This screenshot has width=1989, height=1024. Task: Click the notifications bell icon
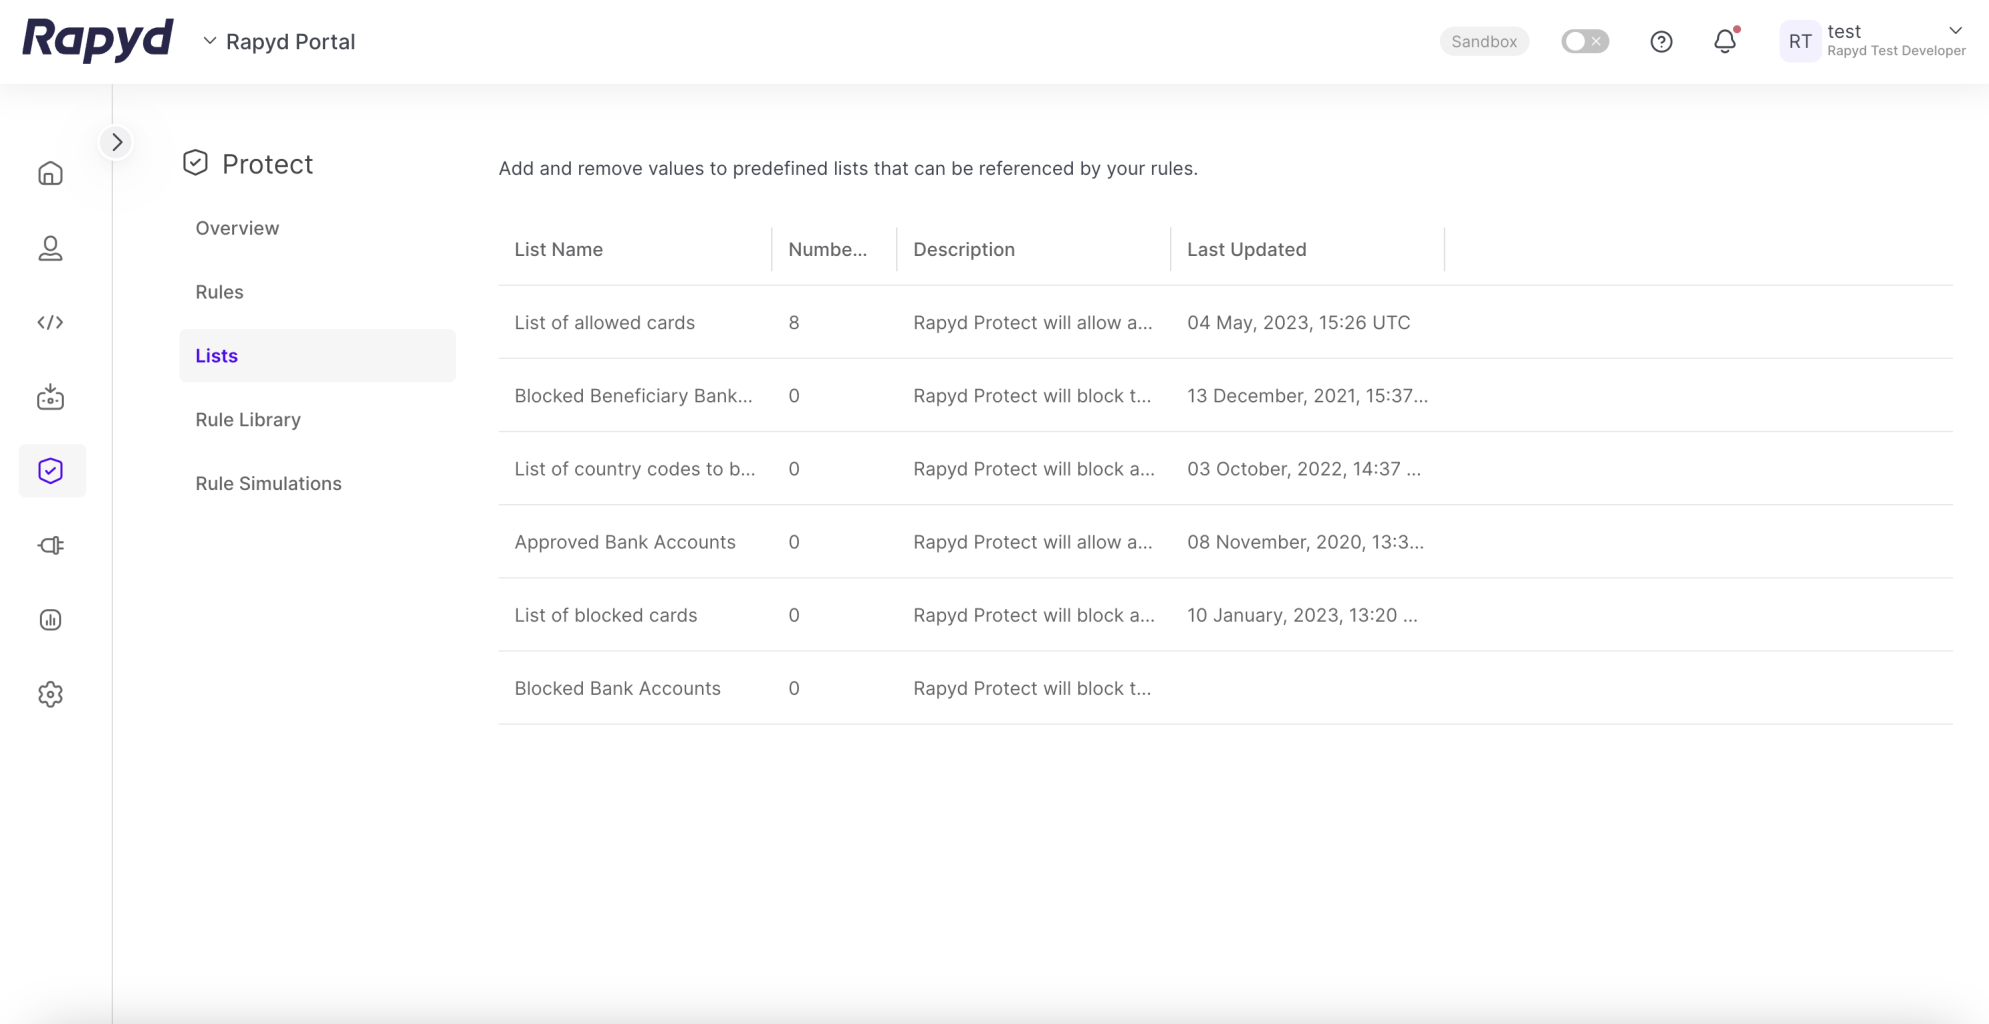pos(1724,41)
